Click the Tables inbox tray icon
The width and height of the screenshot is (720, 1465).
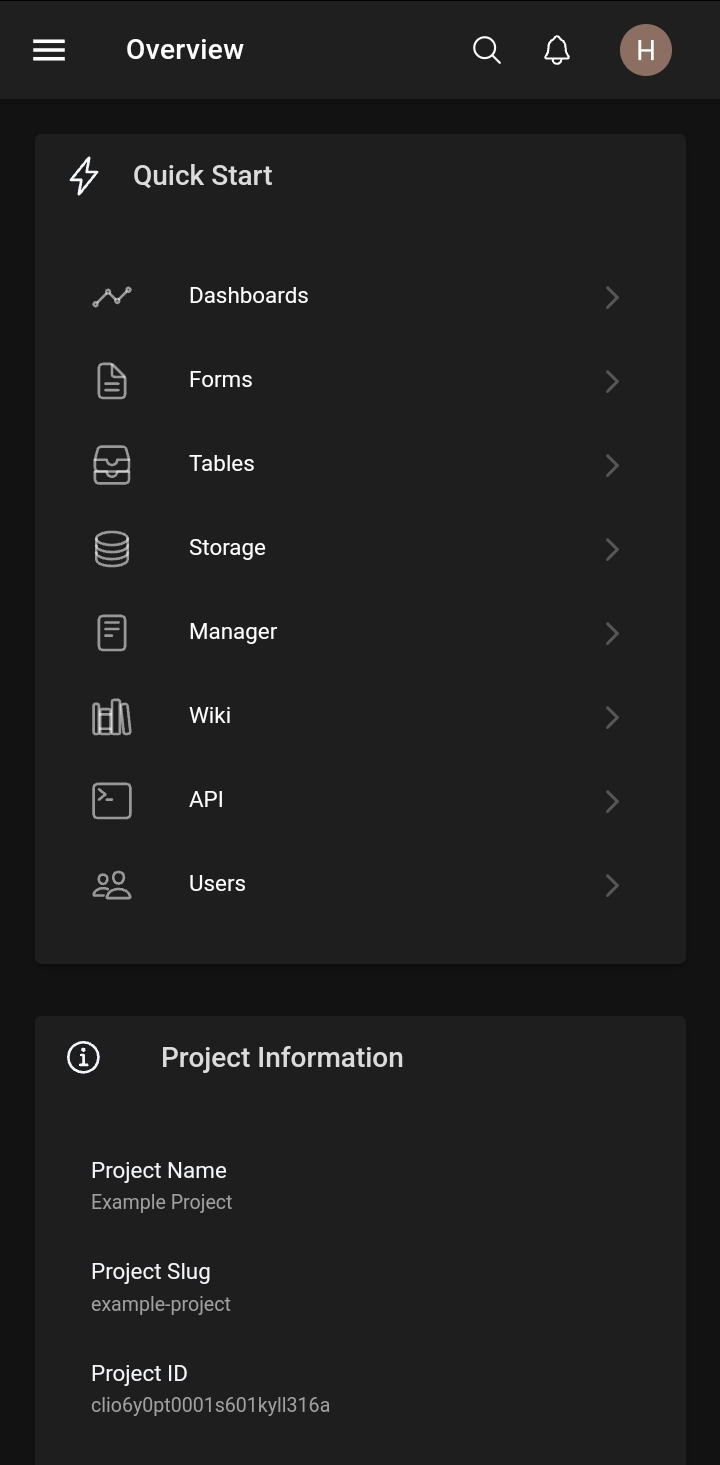pyautogui.click(x=112, y=465)
